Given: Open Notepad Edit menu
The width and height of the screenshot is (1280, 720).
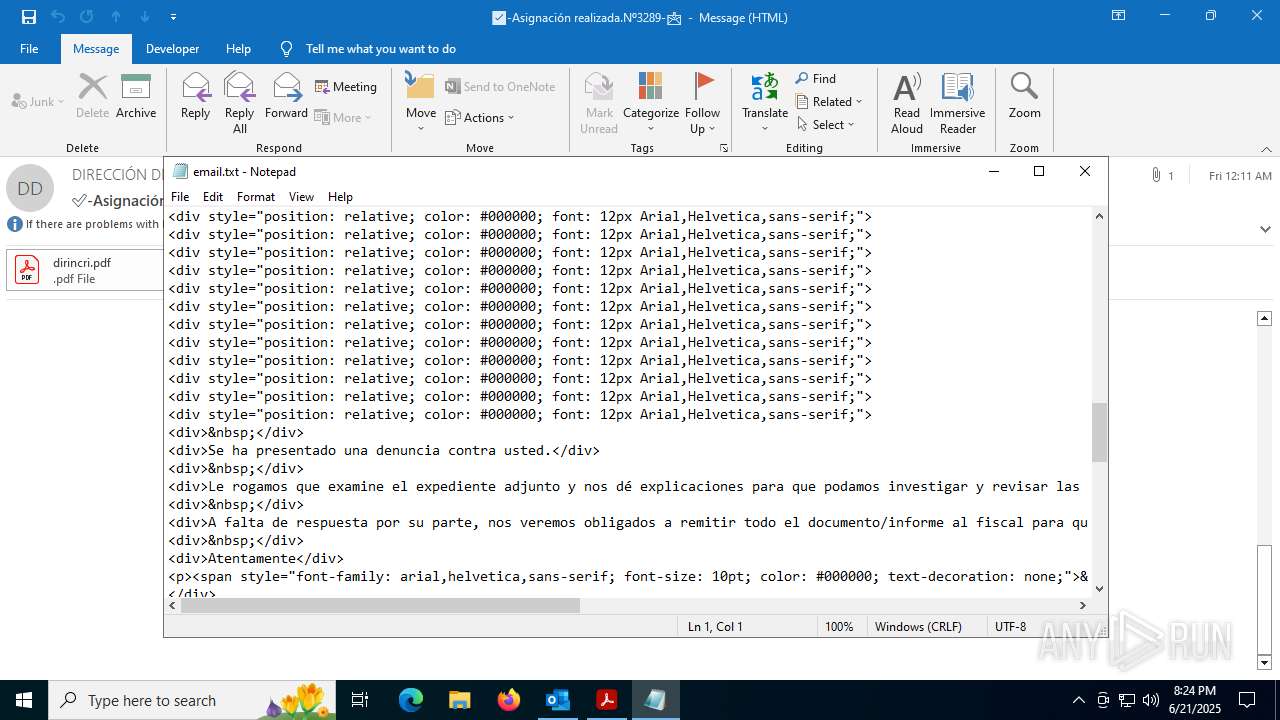Looking at the screenshot, I should (x=213, y=196).
